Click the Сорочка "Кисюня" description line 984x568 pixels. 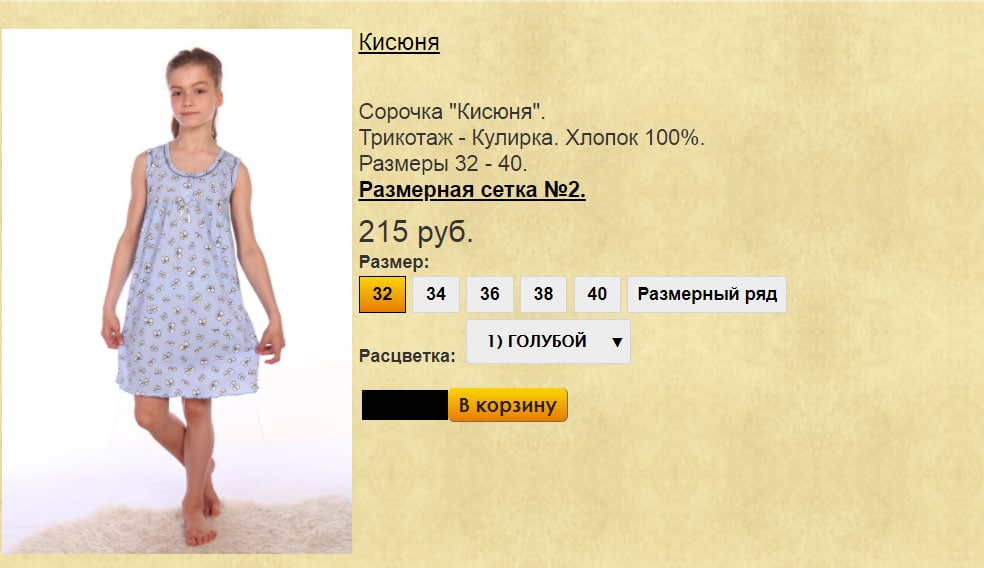click(452, 112)
